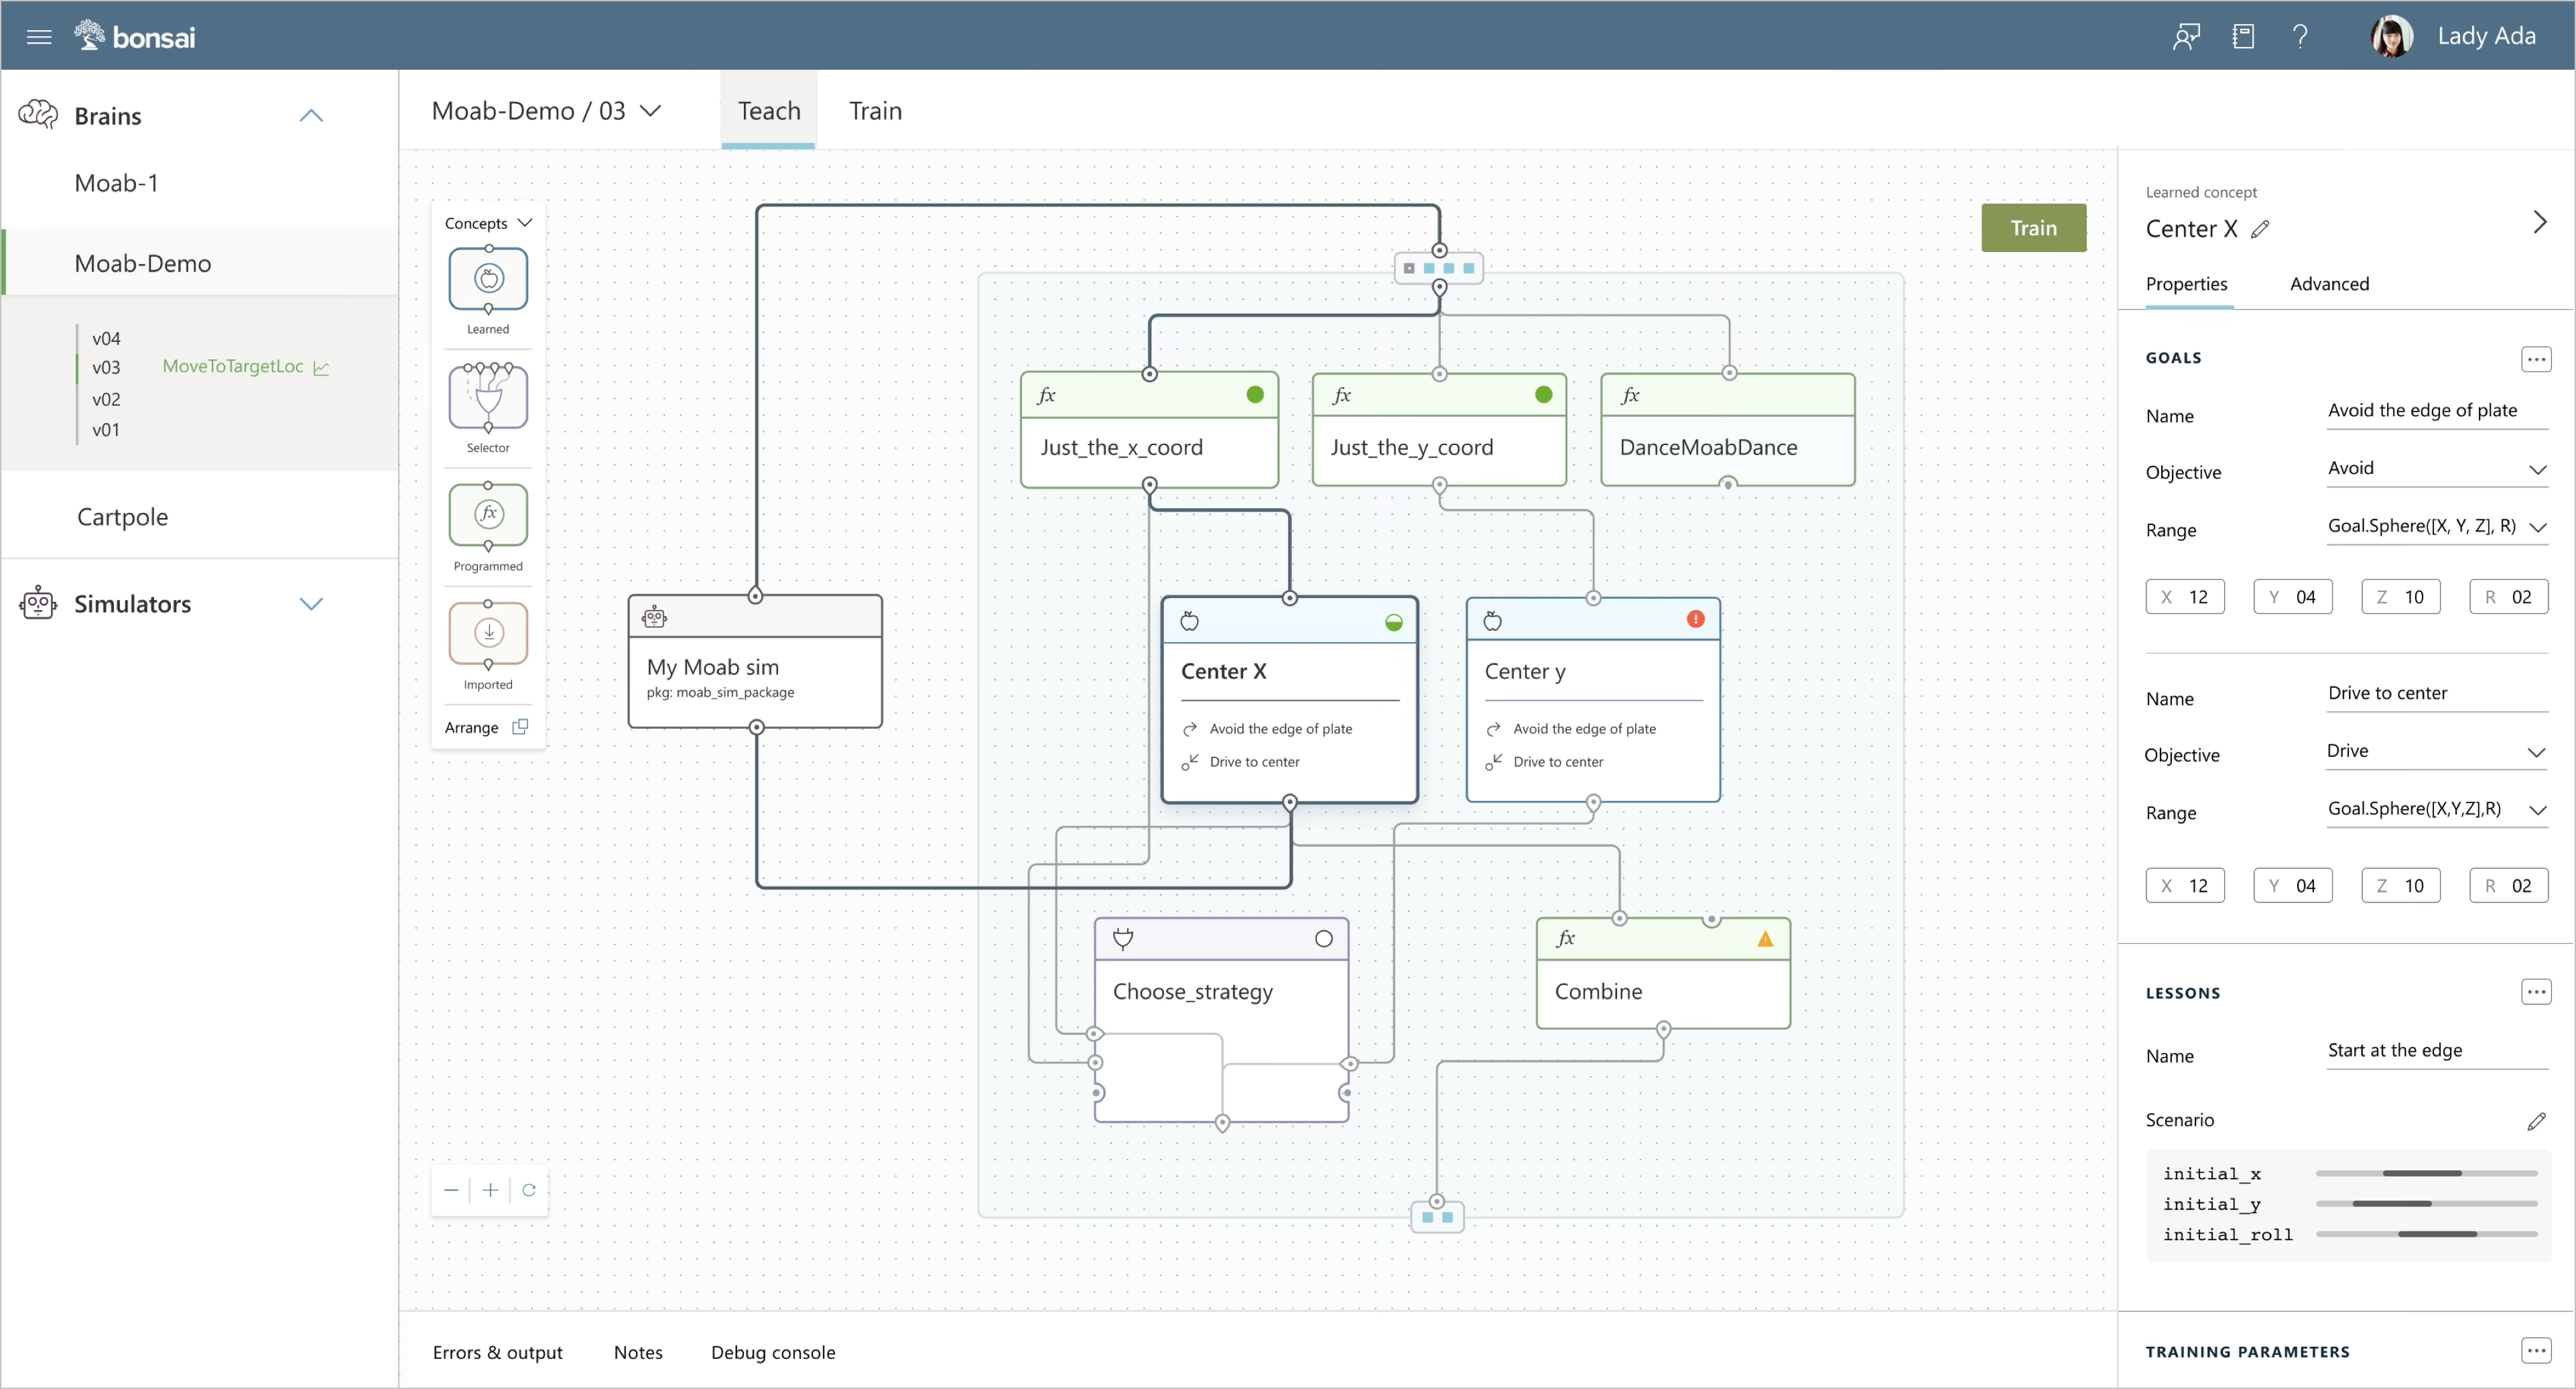Open the Avoid objective dropdown
The width and height of the screenshot is (2576, 1389).
pos(2436,469)
